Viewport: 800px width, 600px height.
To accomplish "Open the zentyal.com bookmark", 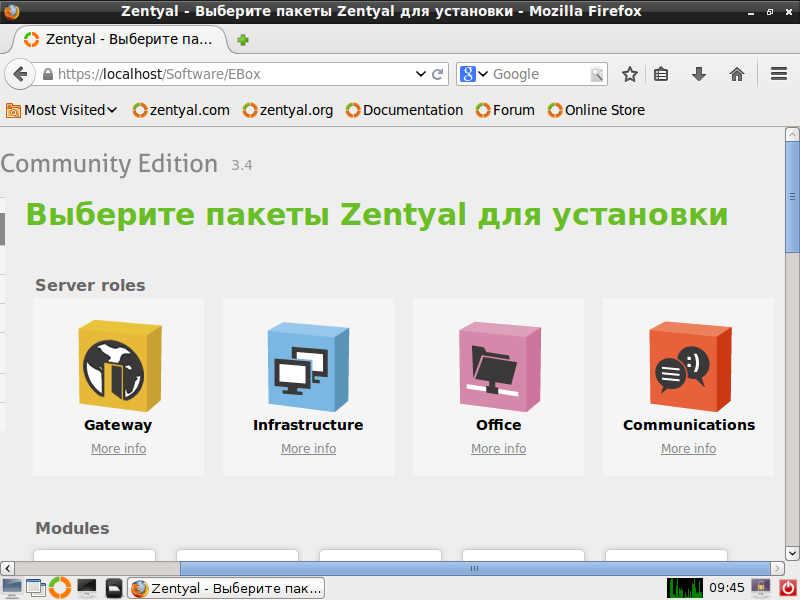I will coord(181,110).
